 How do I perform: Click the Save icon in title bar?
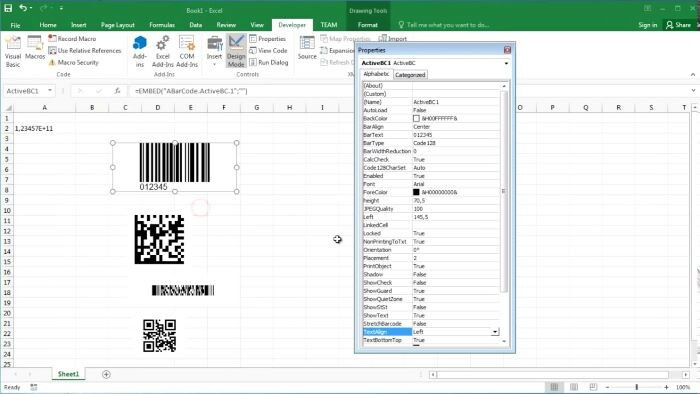click(x=8, y=8)
